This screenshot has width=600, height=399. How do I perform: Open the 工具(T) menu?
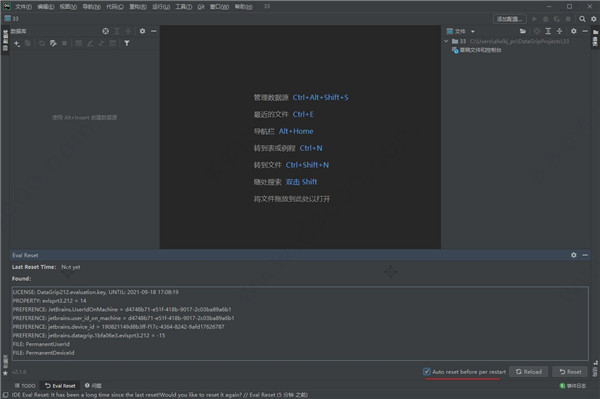coord(184,7)
